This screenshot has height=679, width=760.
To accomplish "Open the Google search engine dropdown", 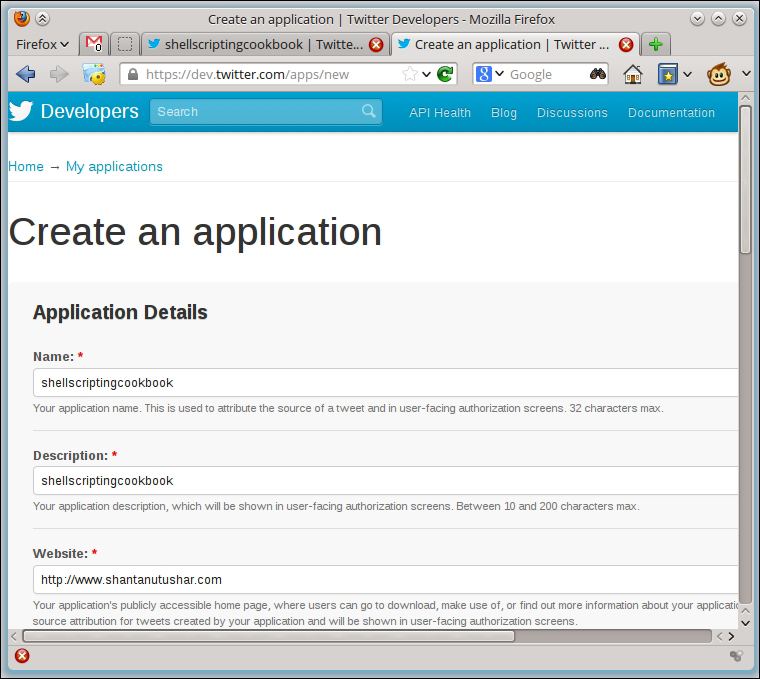I will 490,74.
